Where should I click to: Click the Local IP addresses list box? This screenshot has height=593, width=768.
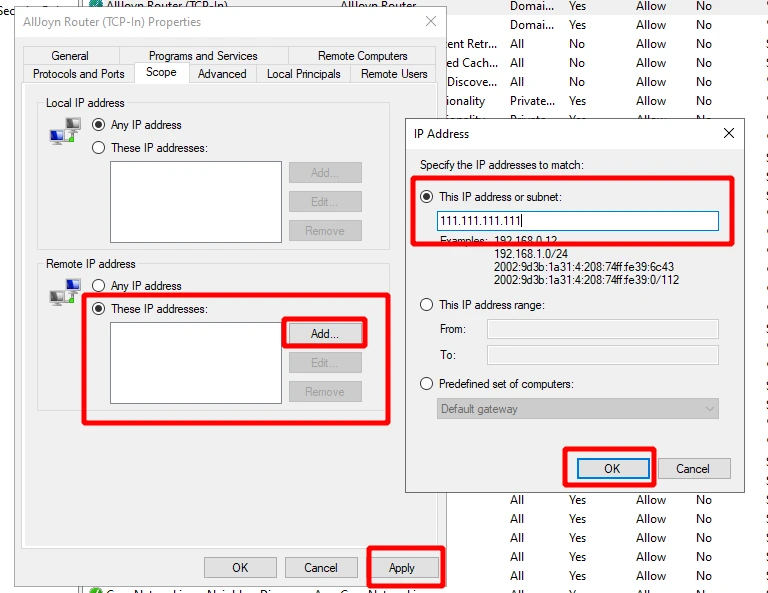tap(195, 202)
